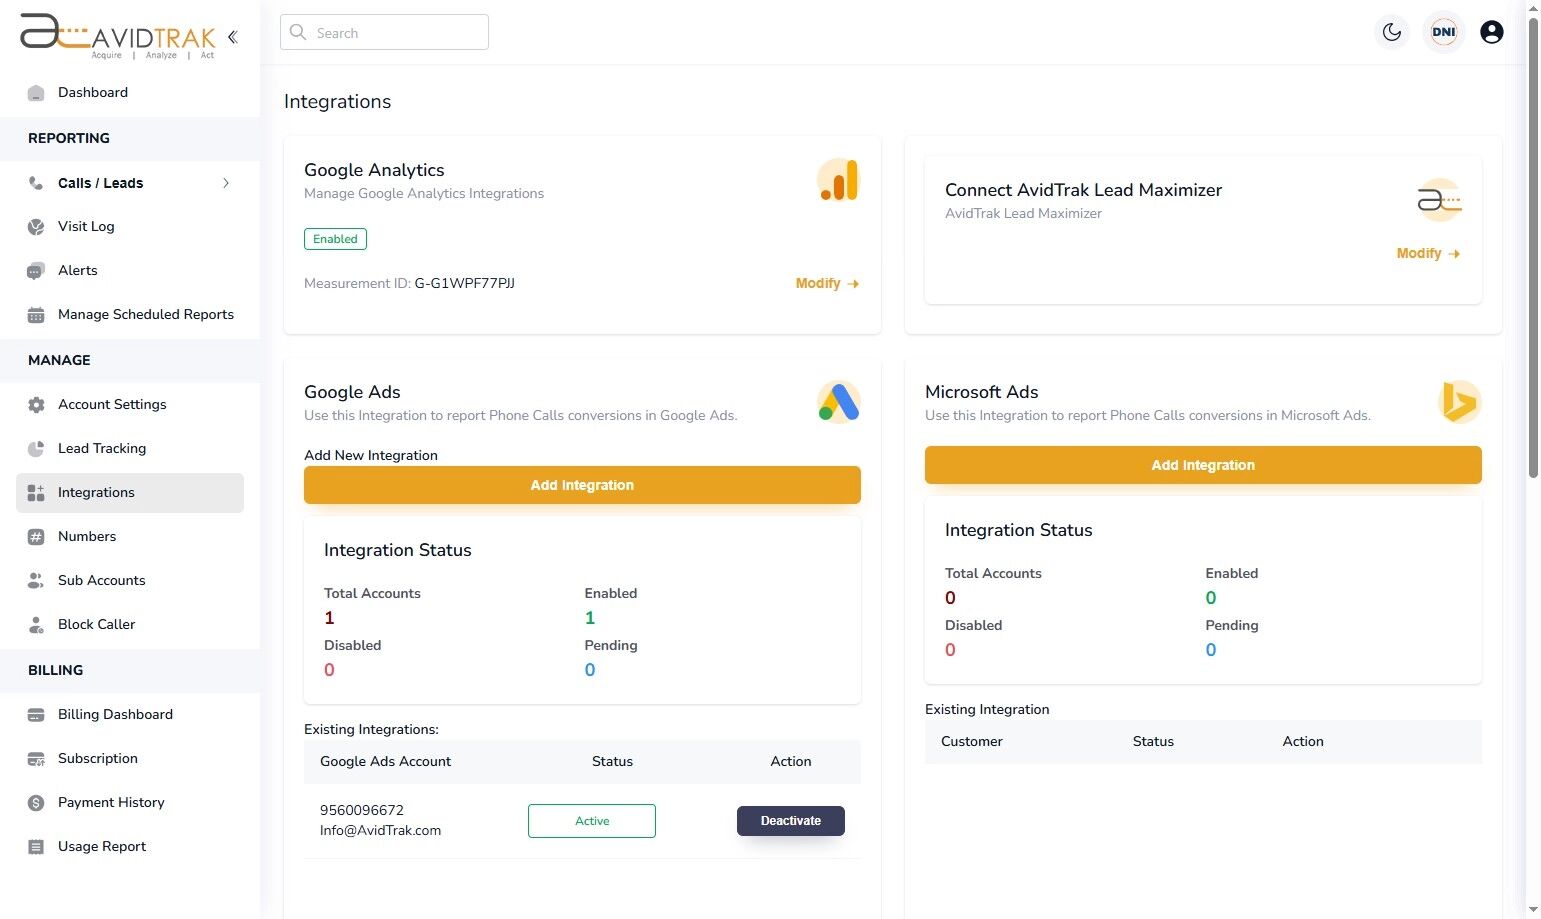Open the user profile account menu
Image resolution: width=1541 pixels, height=919 pixels.
[1491, 32]
